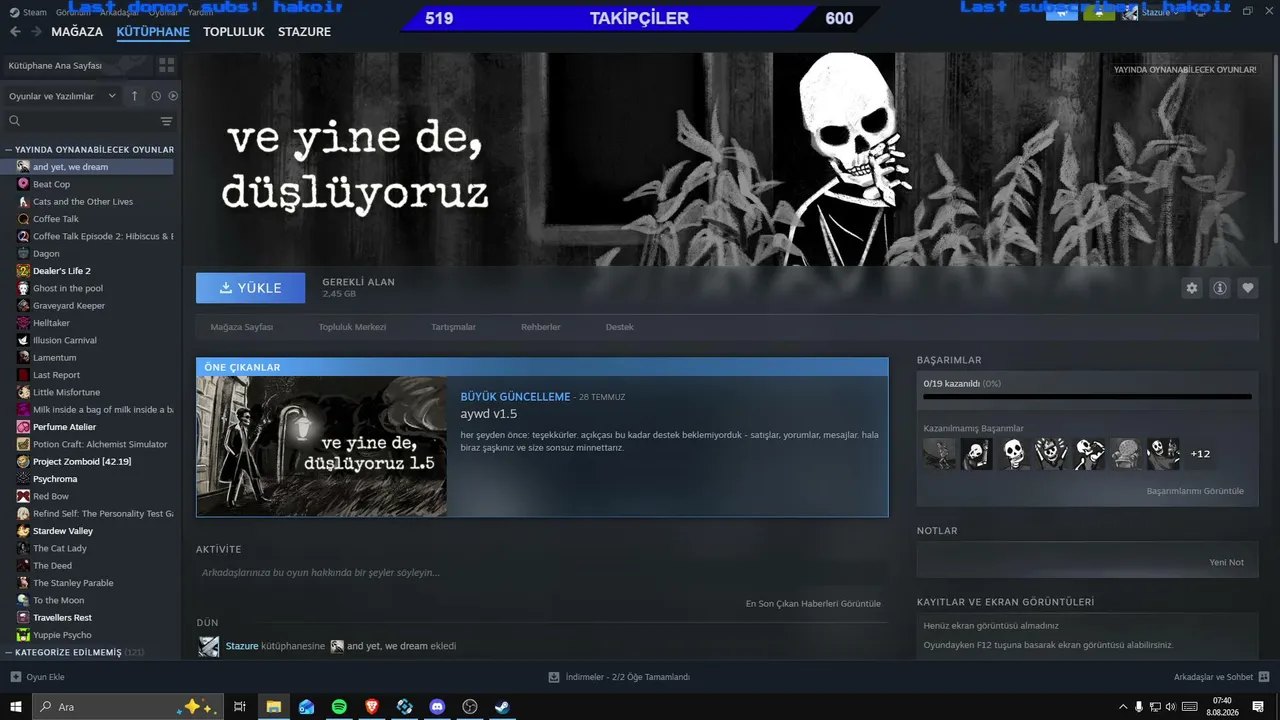
Task: Open the Tartışmalar link
Action: 453,327
